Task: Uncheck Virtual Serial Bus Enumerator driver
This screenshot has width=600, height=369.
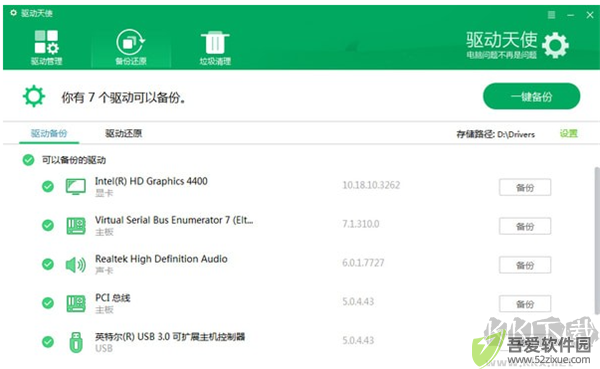Action: tap(48, 225)
